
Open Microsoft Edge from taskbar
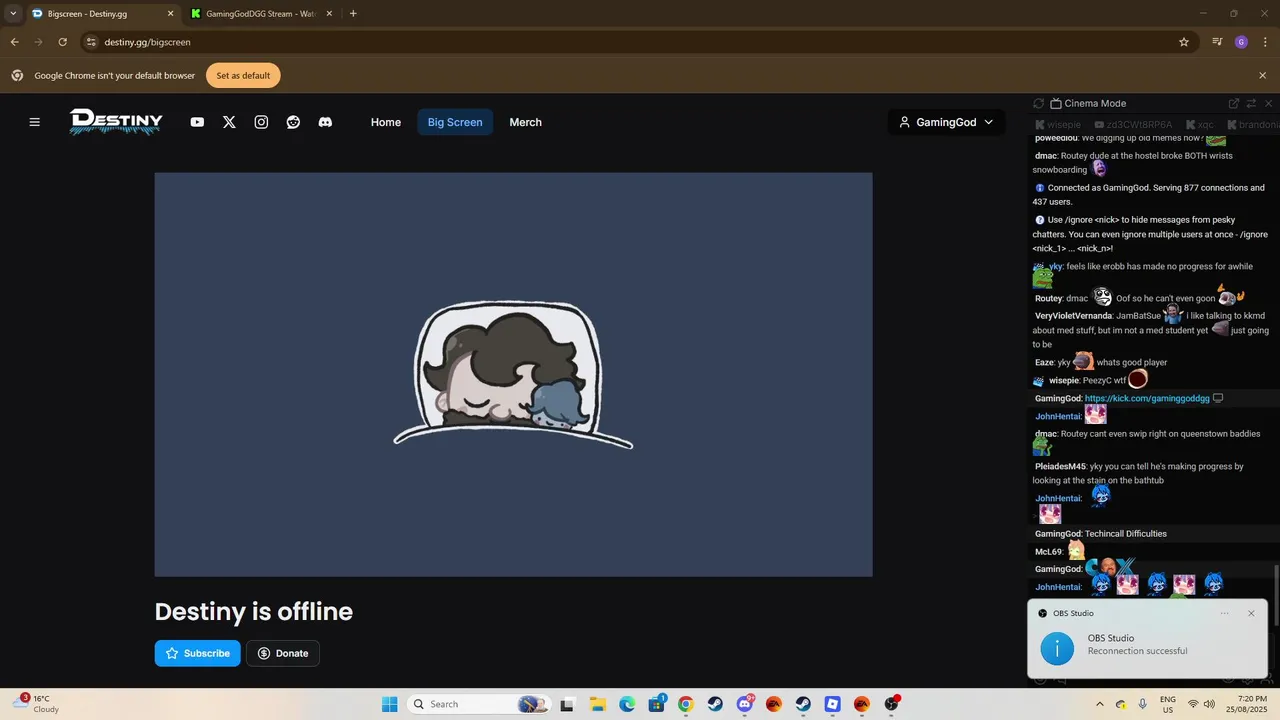(627, 704)
